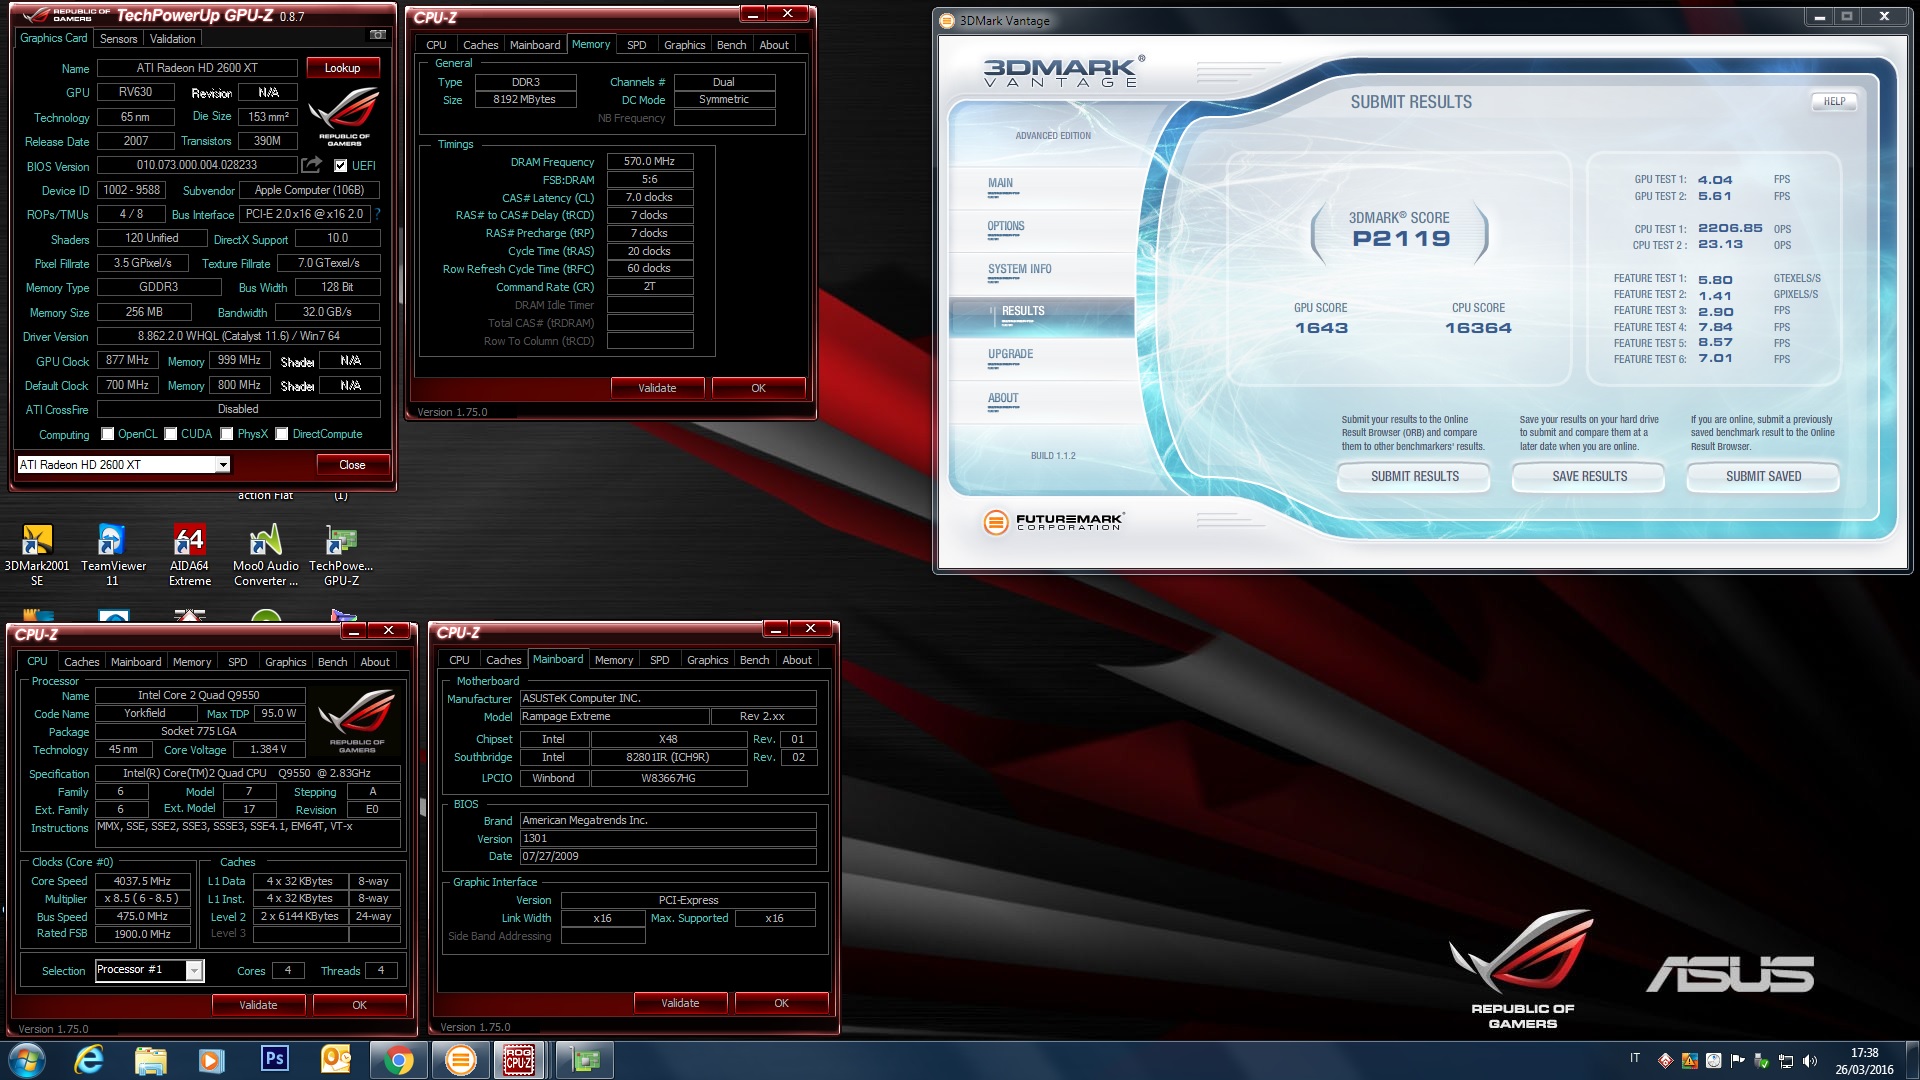Image resolution: width=1920 pixels, height=1080 pixels.
Task: Click the round disk gauge tray icon
Action: click(1713, 1061)
